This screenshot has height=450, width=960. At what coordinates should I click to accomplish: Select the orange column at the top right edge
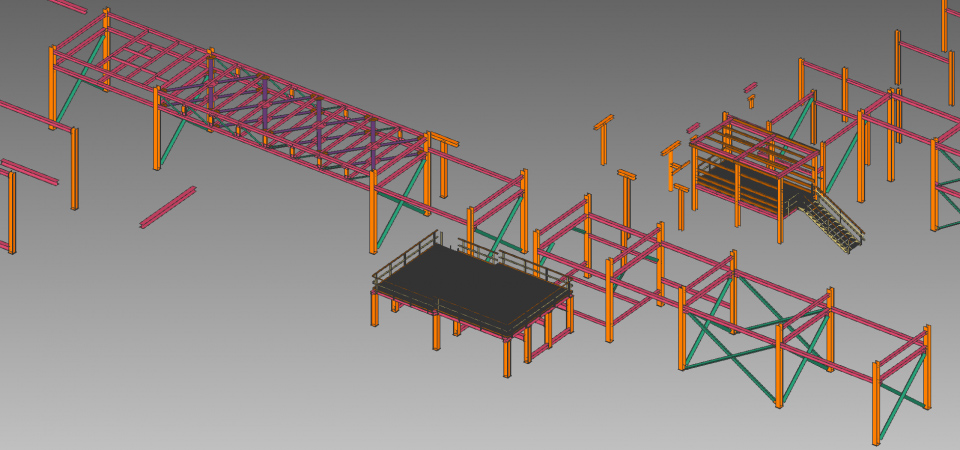(x=943, y=25)
